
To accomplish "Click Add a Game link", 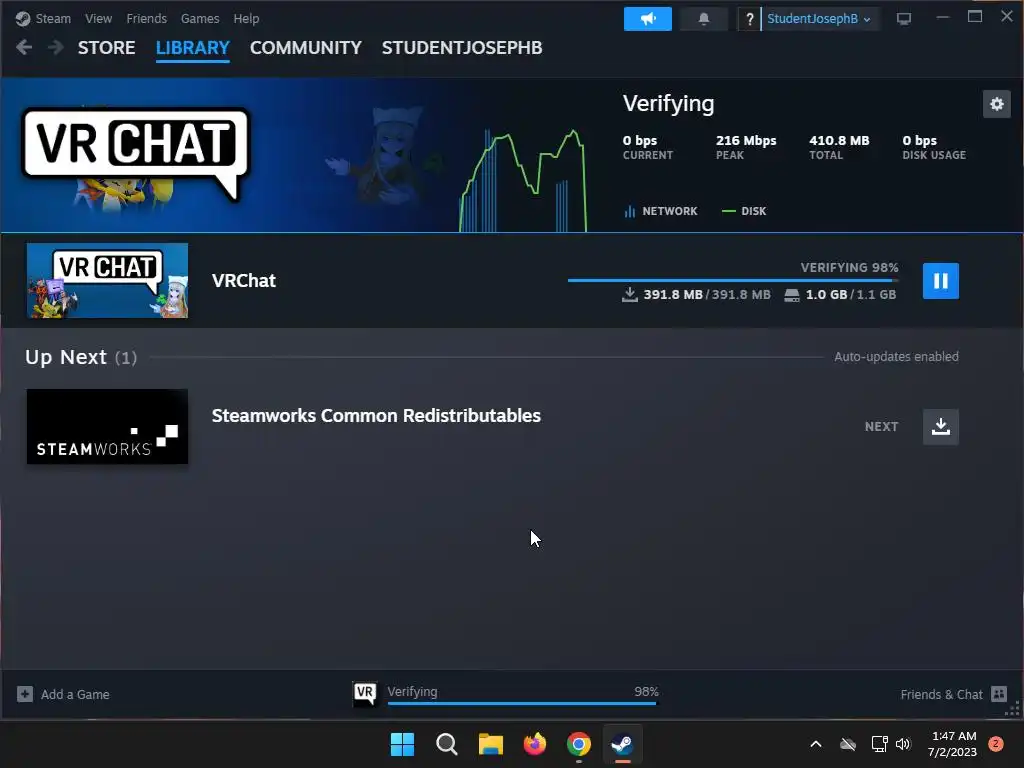I will coord(75,694).
